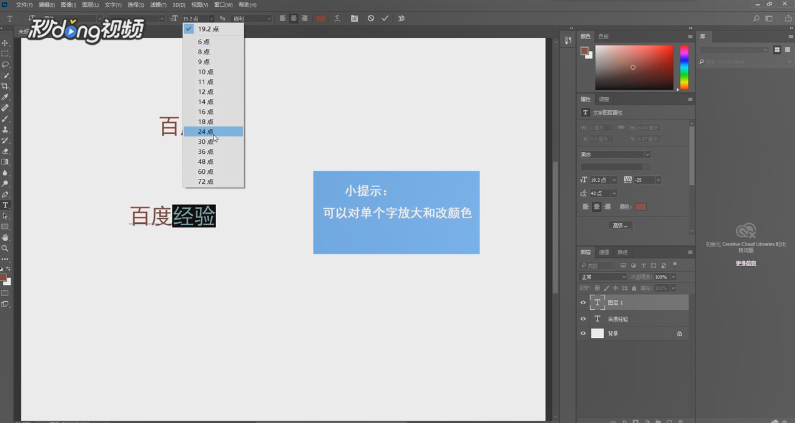Open layer blend mode dropdown 正常
Screen dimensions: 795x423
(x=603, y=277)
